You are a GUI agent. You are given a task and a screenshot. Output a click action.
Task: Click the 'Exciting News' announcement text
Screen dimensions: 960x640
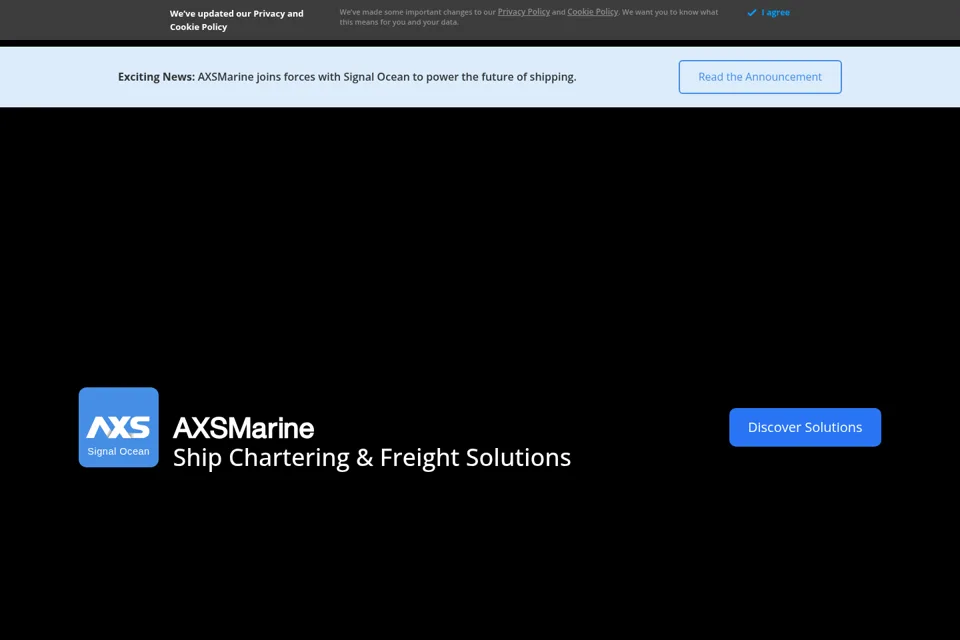coord(347,77)
